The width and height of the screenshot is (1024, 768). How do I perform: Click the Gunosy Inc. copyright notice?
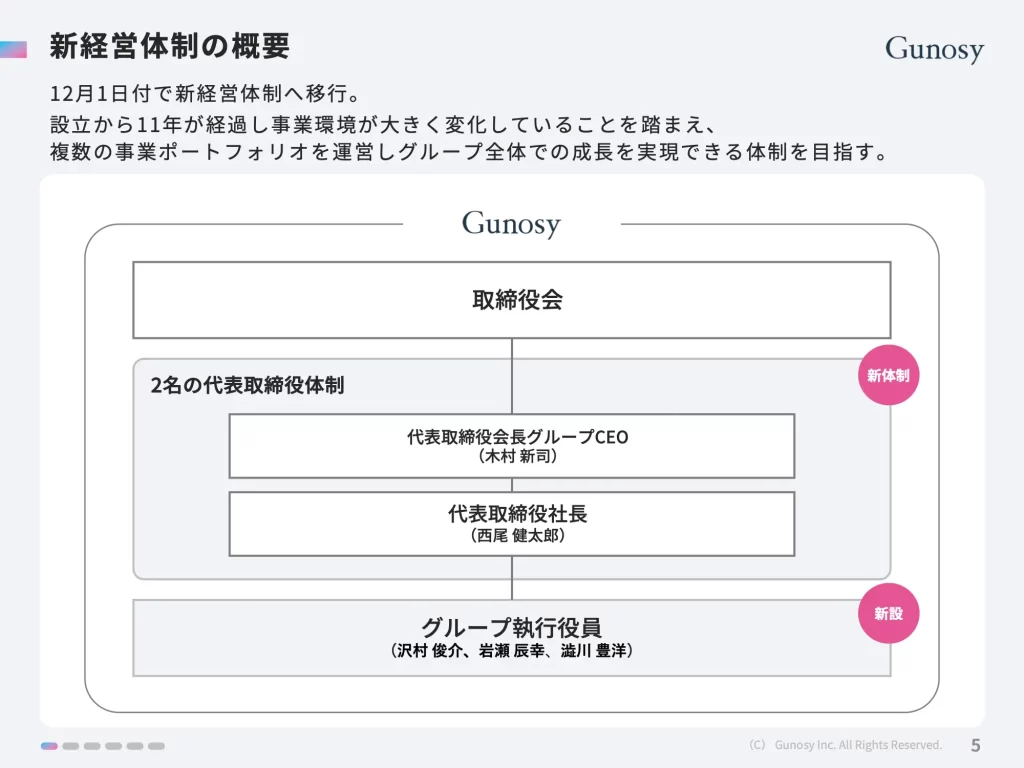click(x=845, y=745)
